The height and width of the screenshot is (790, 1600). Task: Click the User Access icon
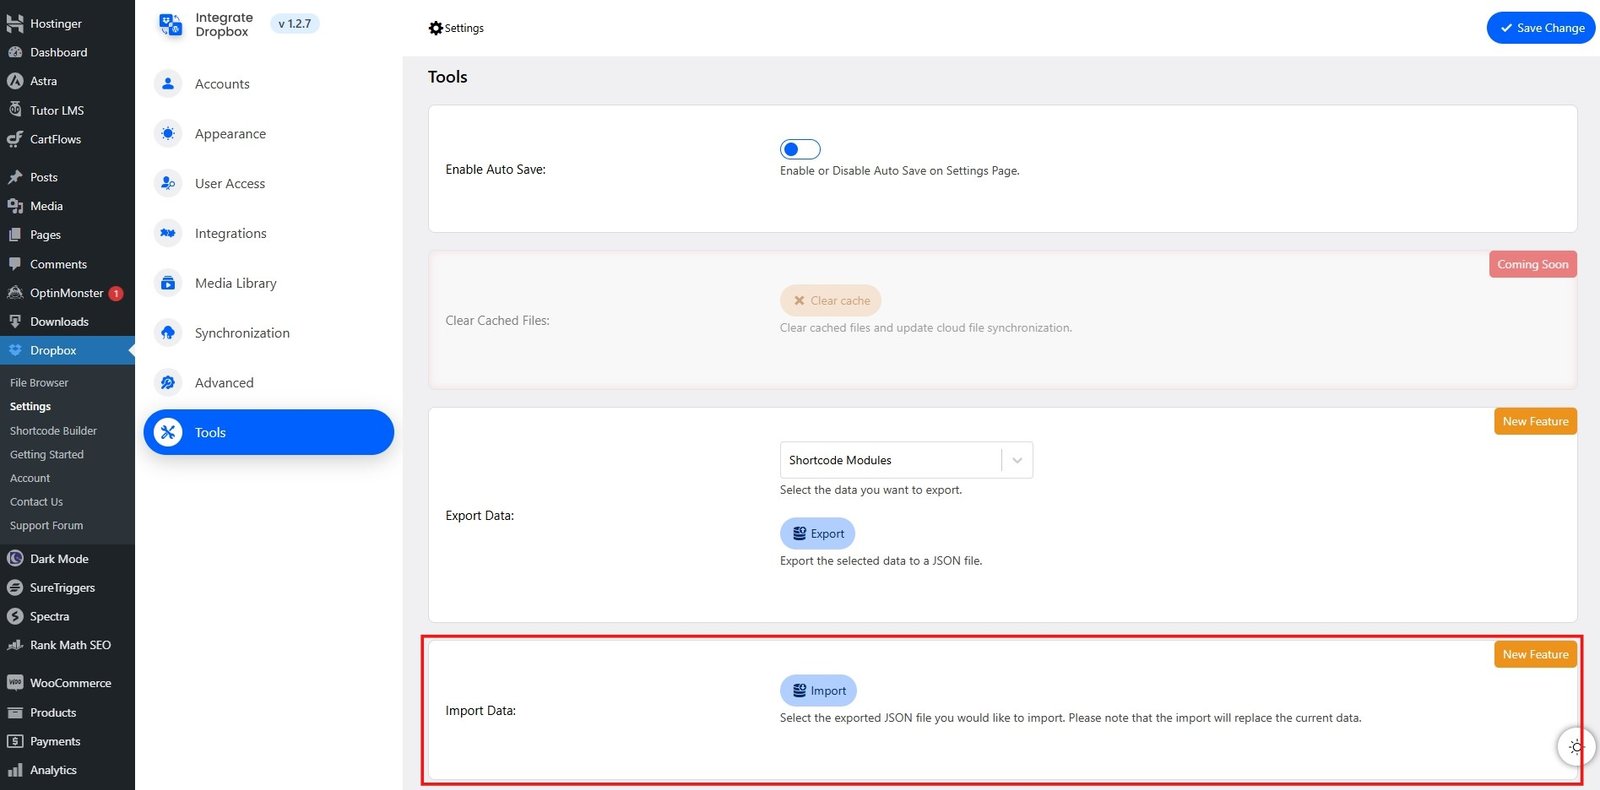[168, 184]
